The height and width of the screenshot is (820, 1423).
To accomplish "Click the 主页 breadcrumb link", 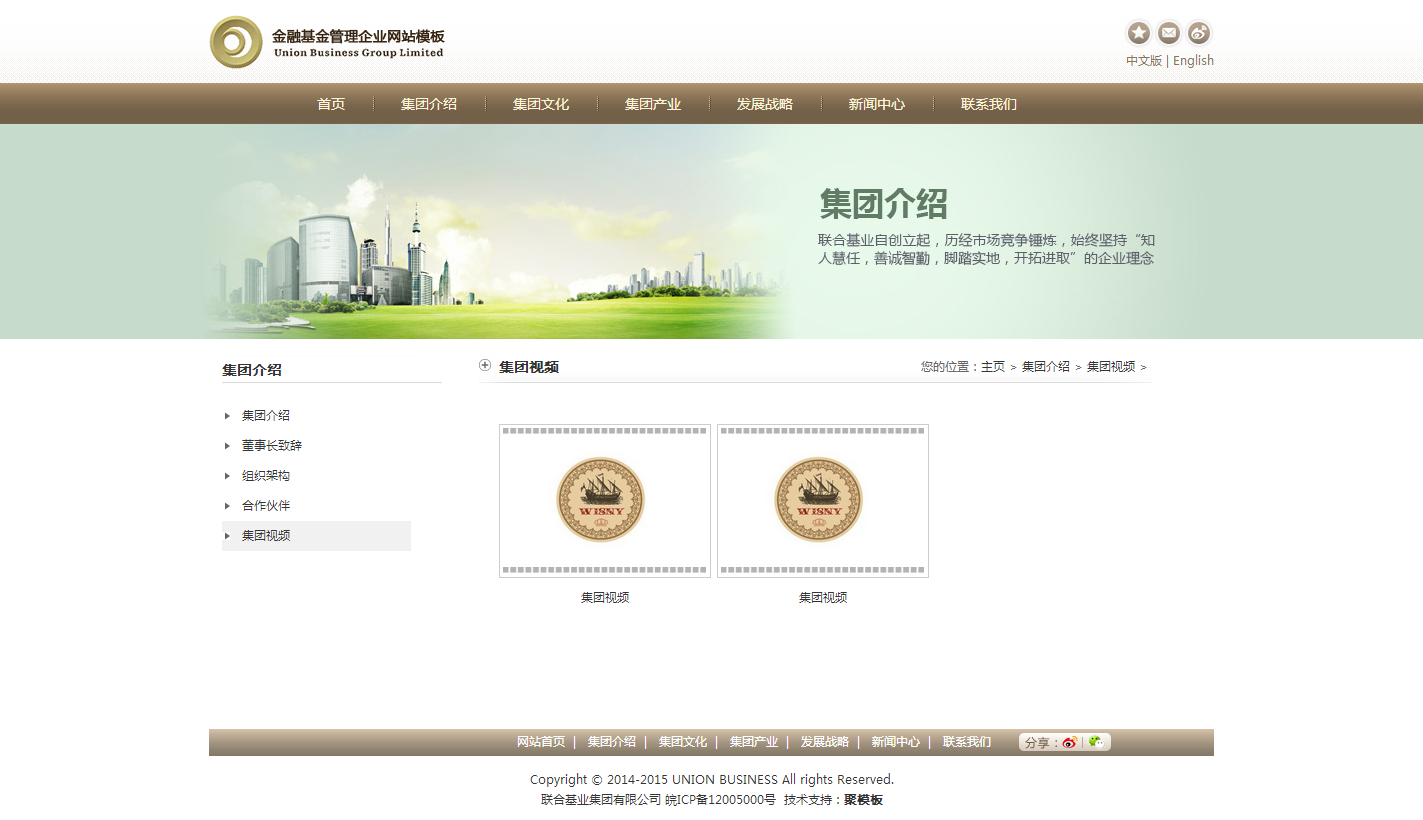I will coord(993,367).
